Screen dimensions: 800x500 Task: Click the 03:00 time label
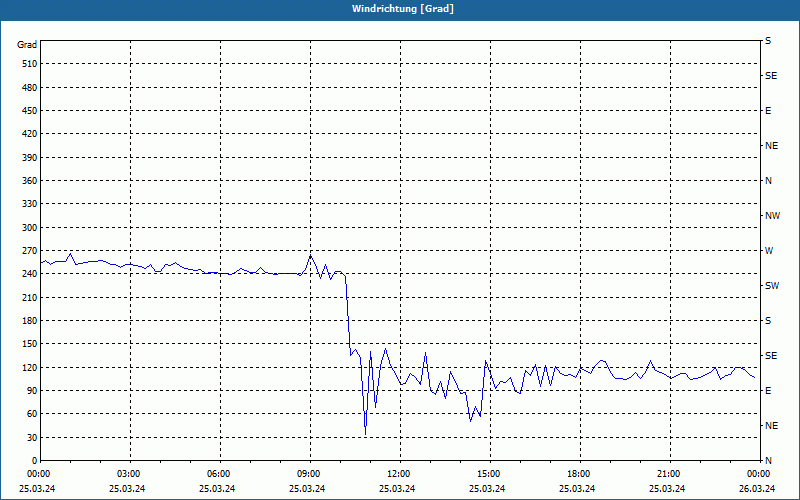click(x=128, y=474)
